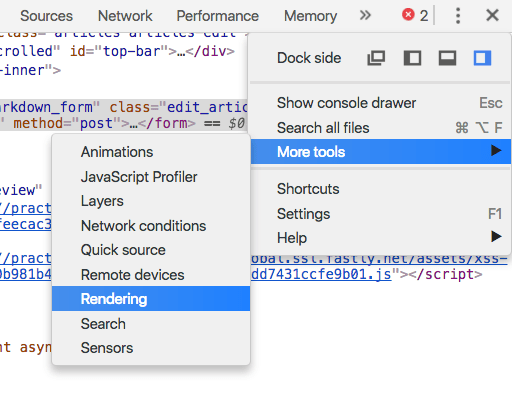512x401 pixels.
Task: Dock DevTools to left side icon
Action: coord(412,58)
